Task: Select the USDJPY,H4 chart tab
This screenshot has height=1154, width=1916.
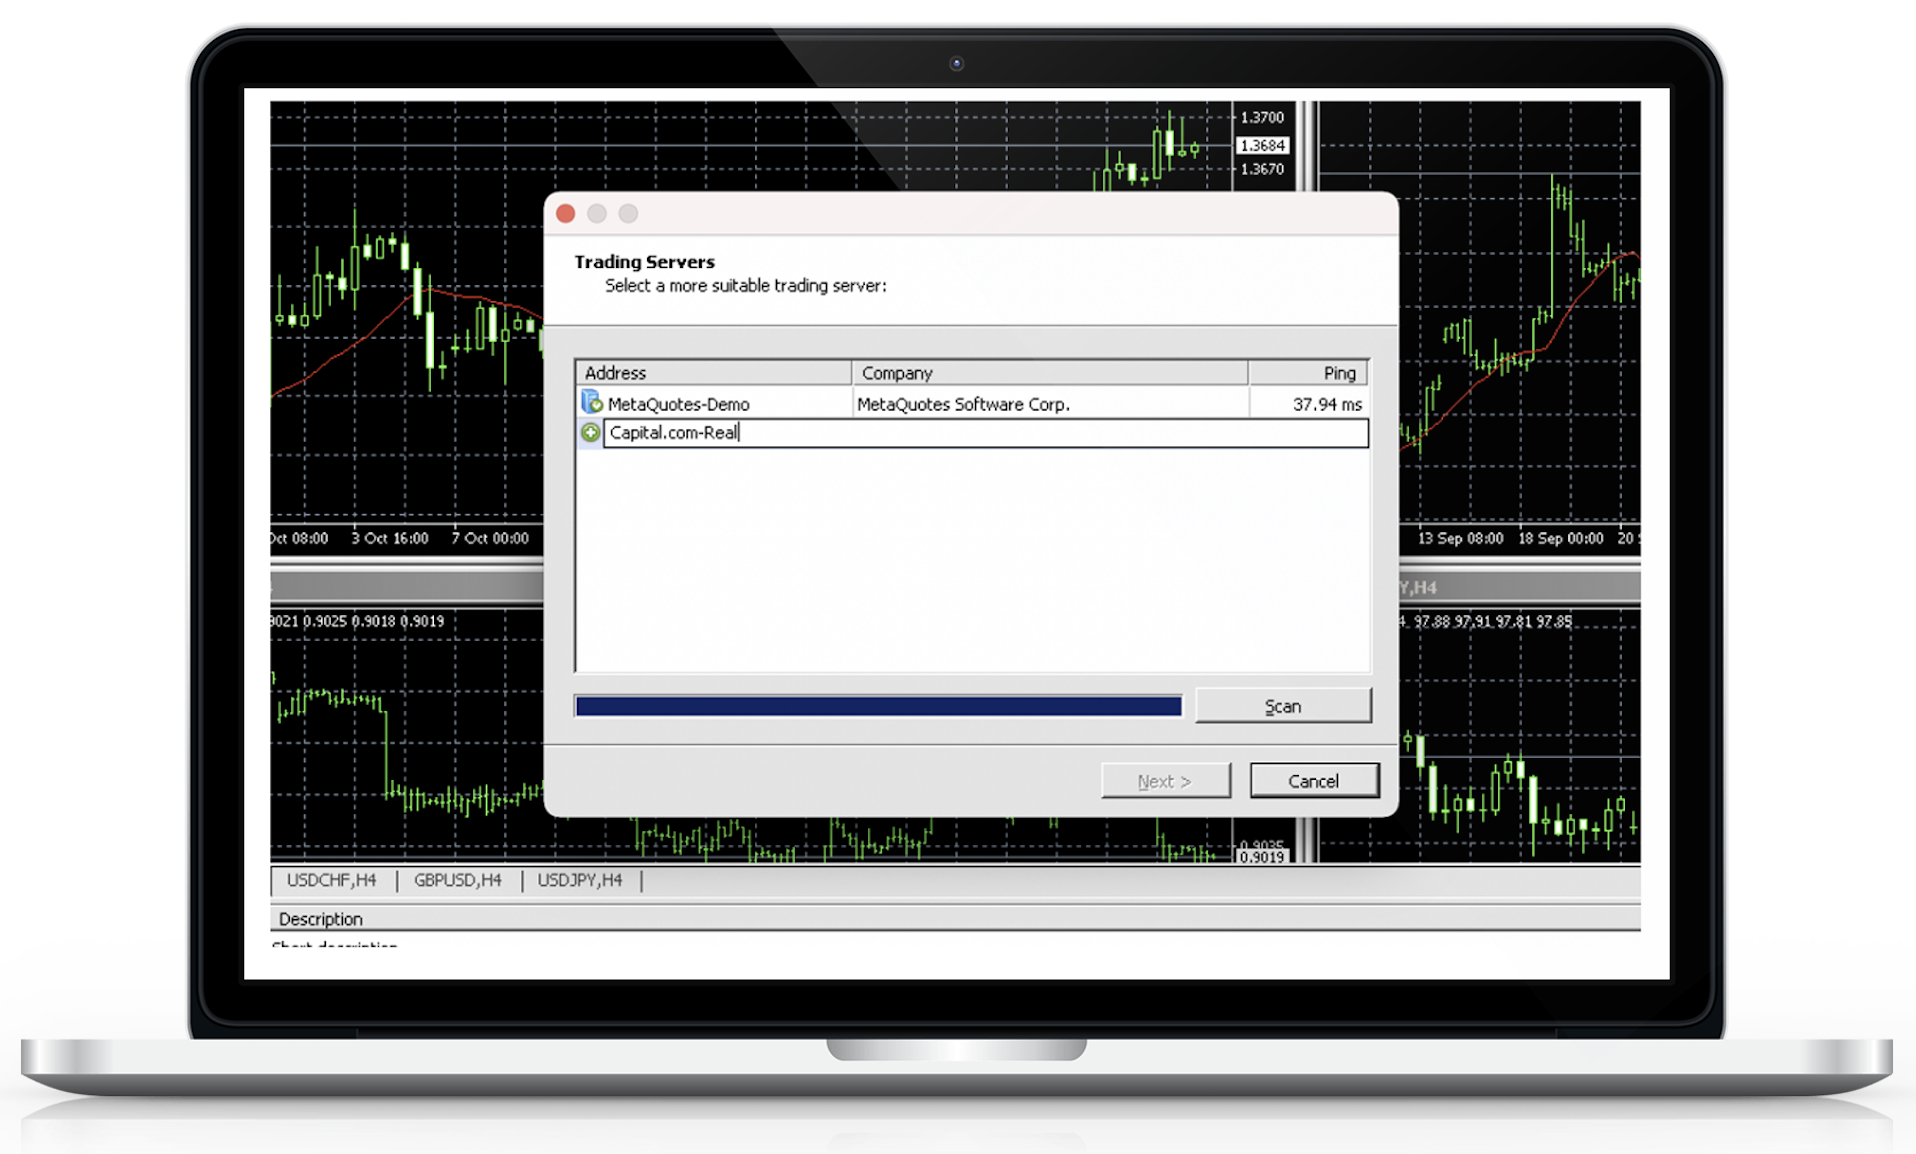Action: (580, 880)
